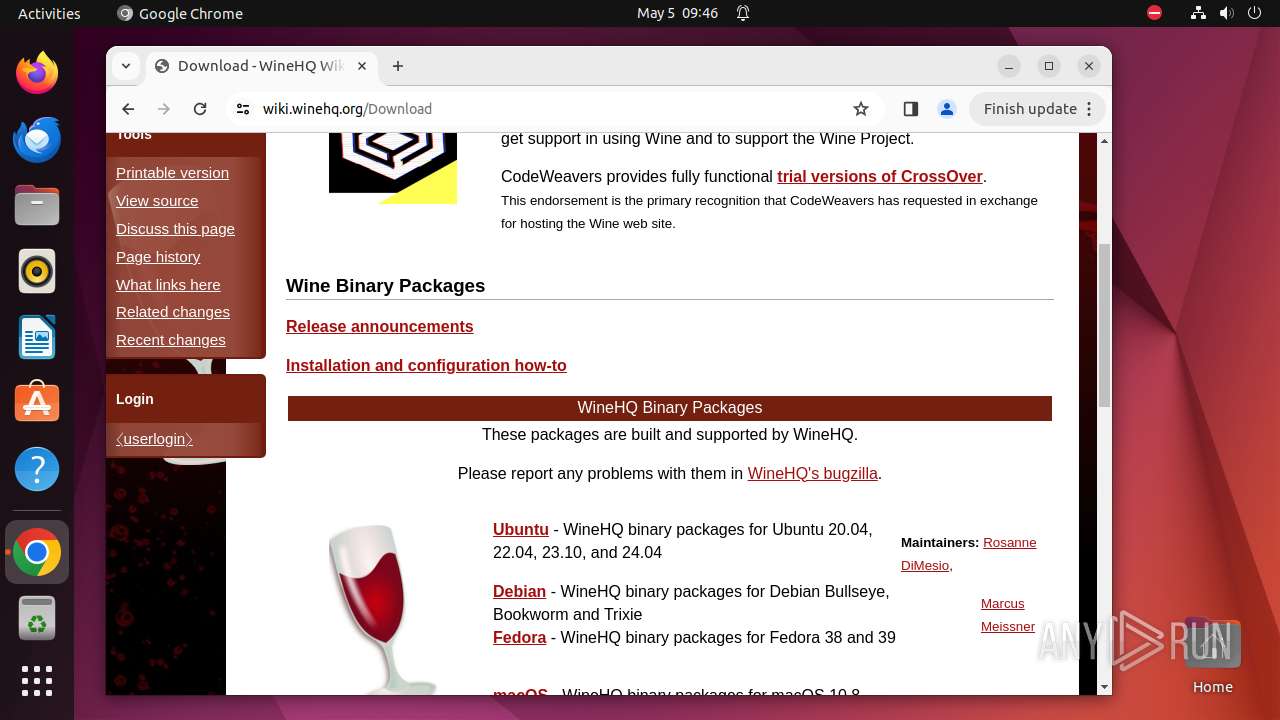Open the Trash icon in dock
Image resolution: width=1280 pixels, height=720 pixels.
37,617
